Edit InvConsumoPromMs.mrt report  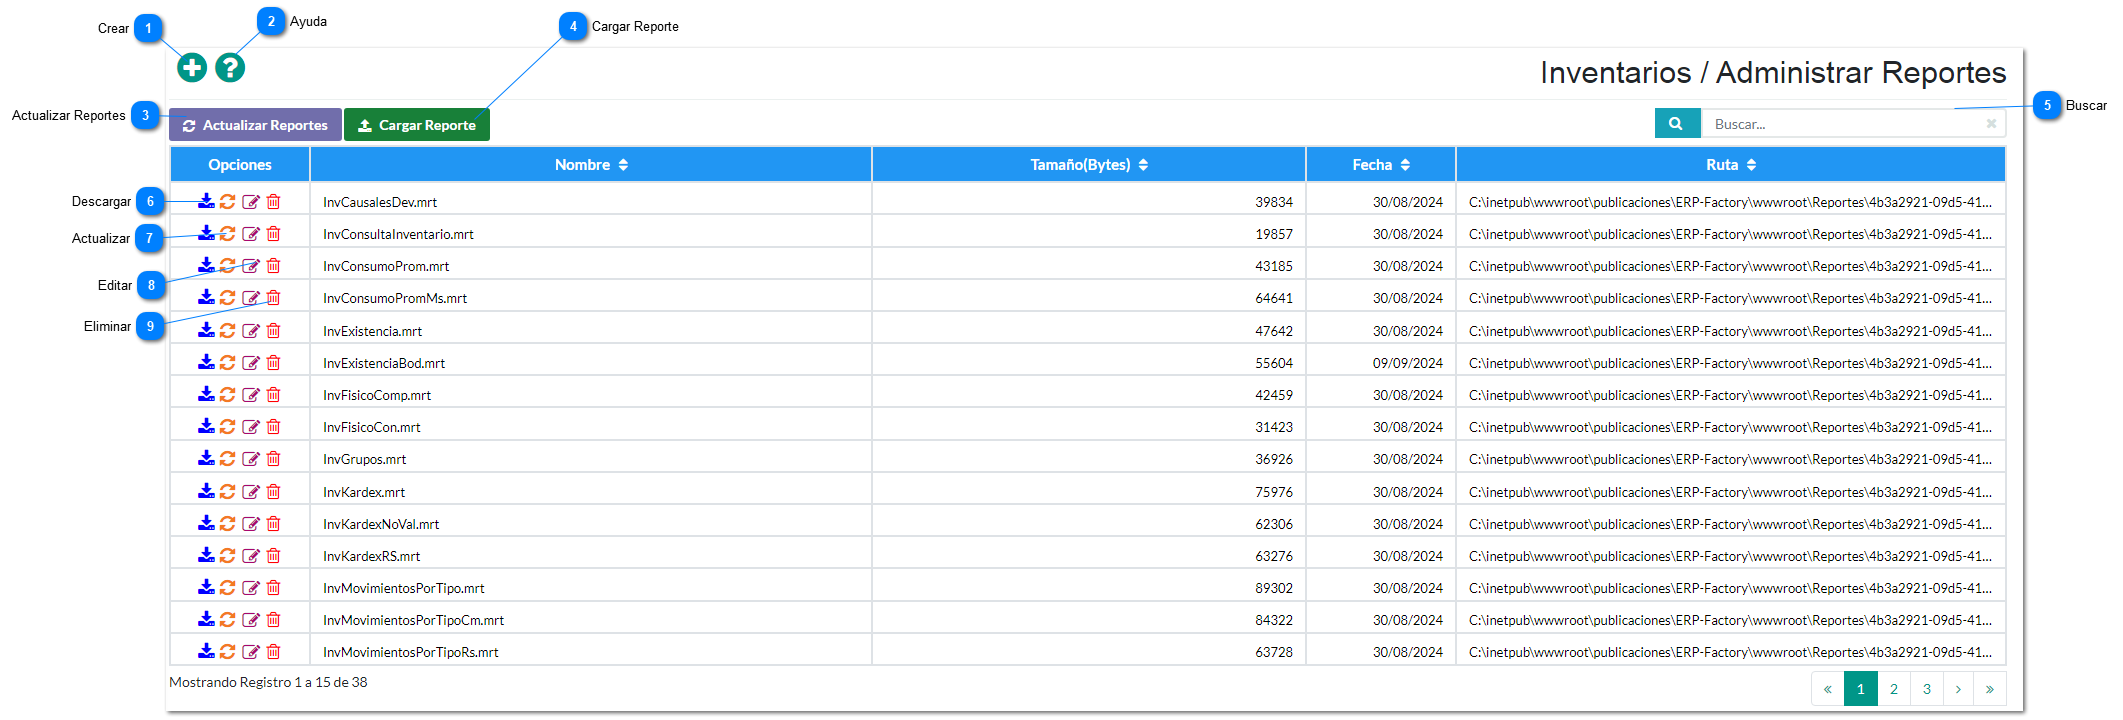tap(251, 297)
